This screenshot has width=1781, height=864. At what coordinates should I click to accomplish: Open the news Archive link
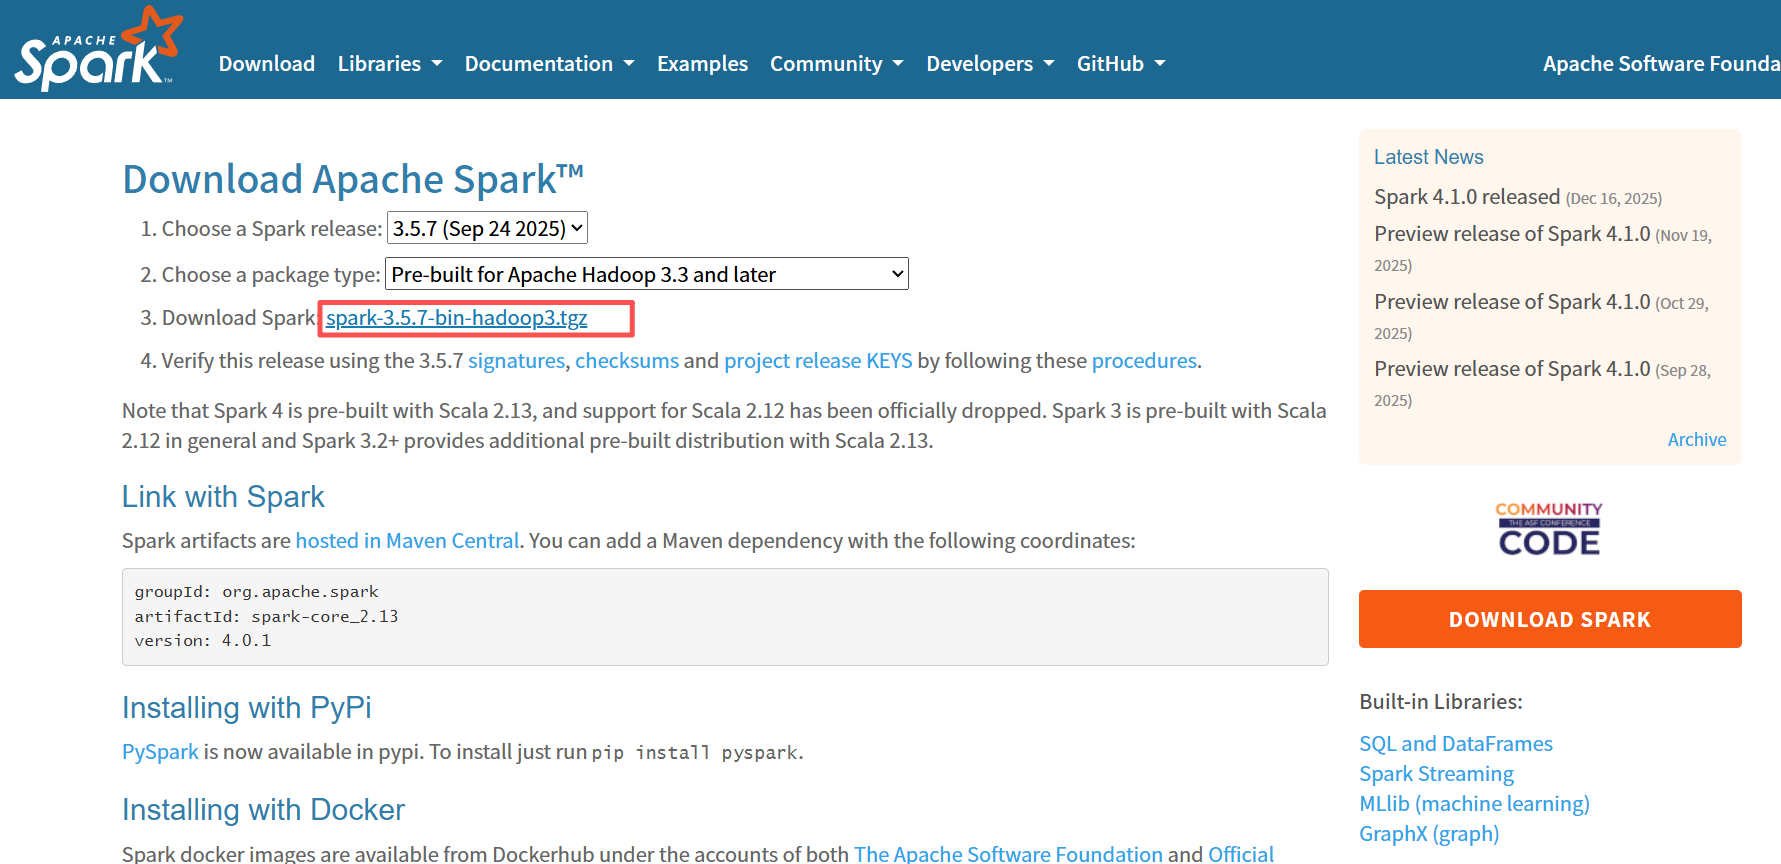tap(1697, 440)
